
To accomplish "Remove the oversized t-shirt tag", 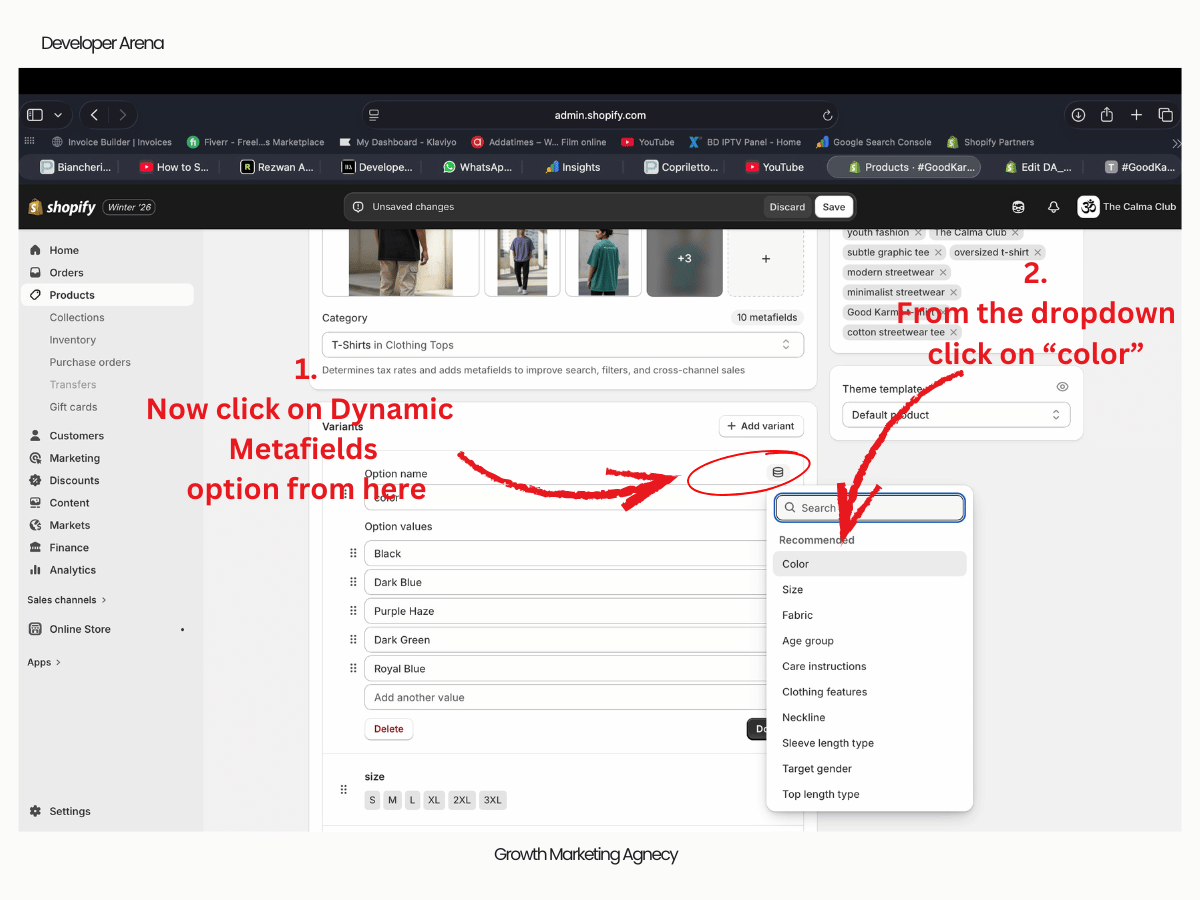I will pyautogui.click(x=1038, y=253).
